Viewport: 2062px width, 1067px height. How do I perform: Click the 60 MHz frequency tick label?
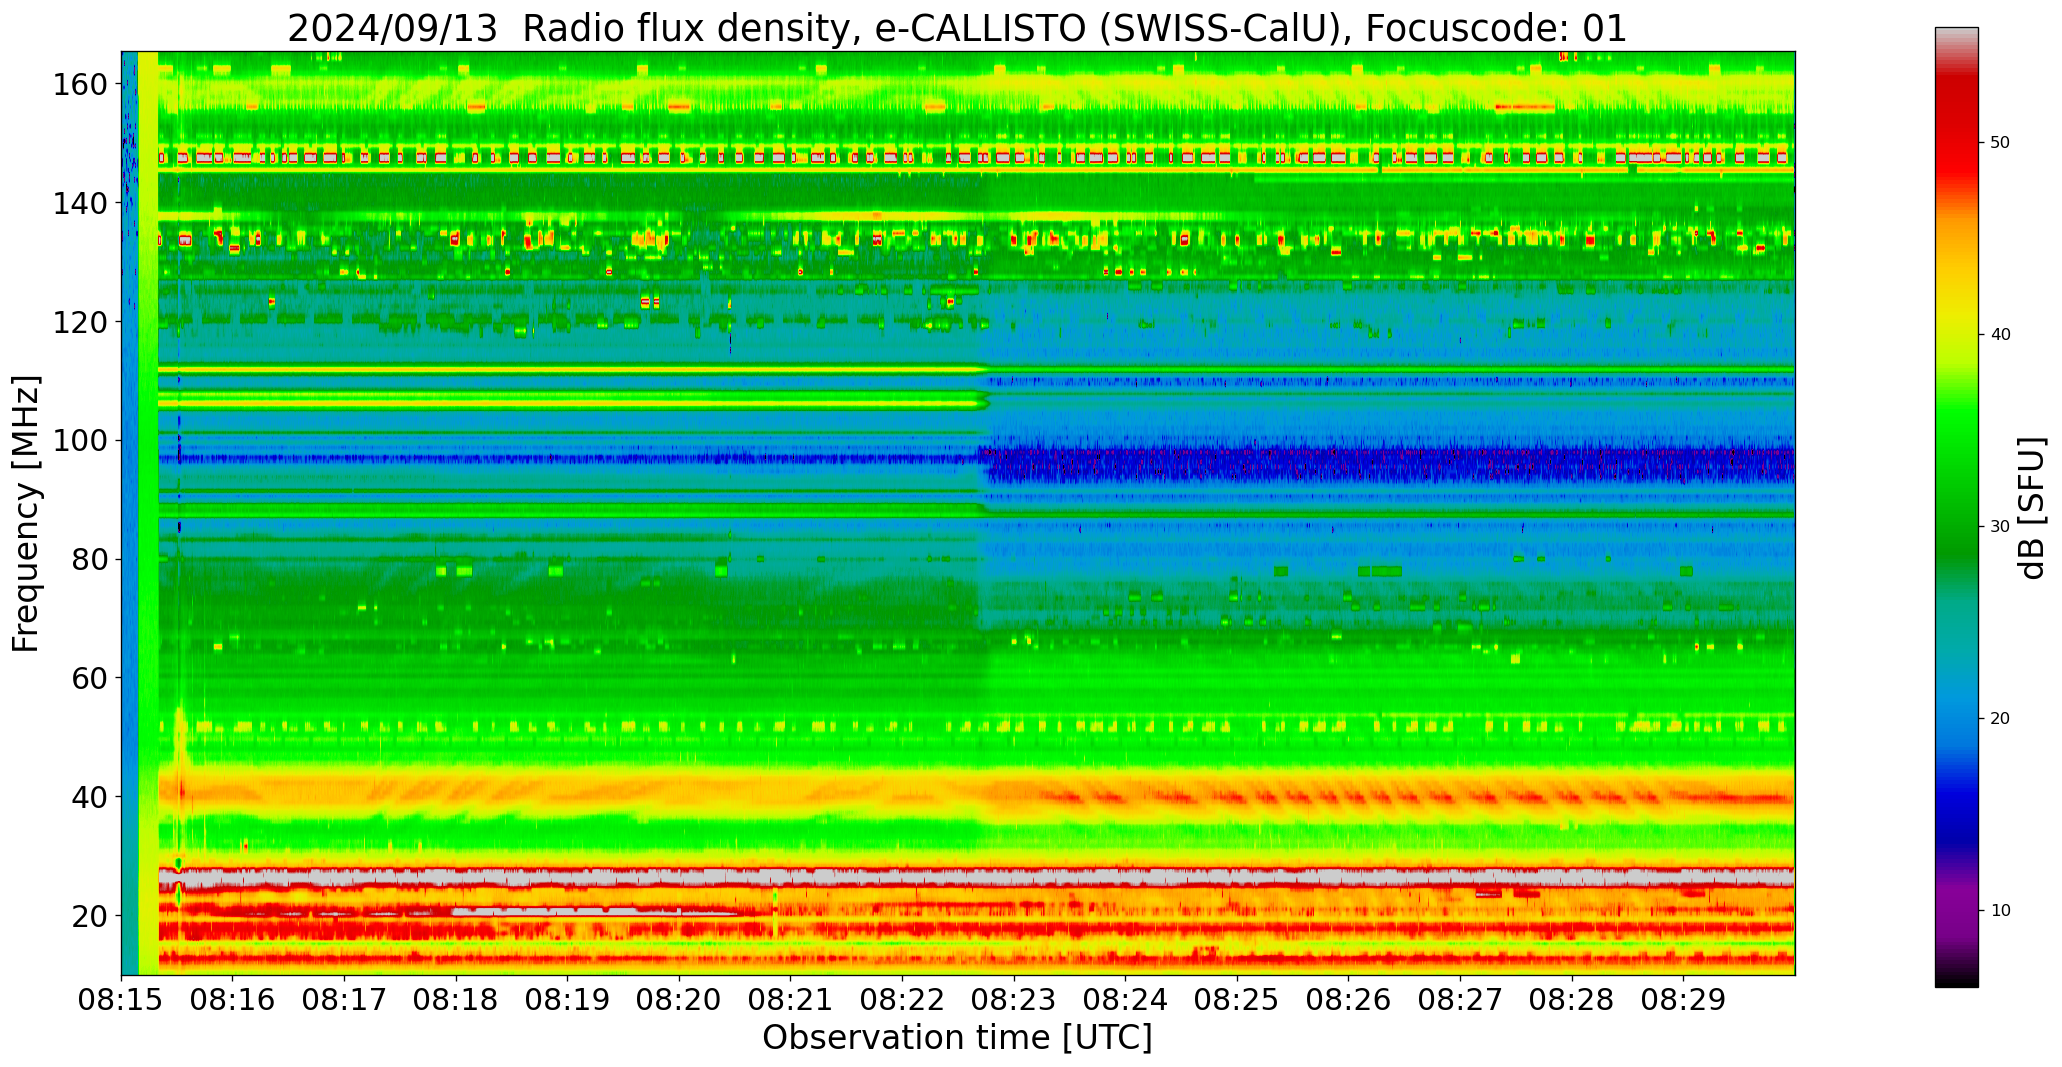(88, 678)
